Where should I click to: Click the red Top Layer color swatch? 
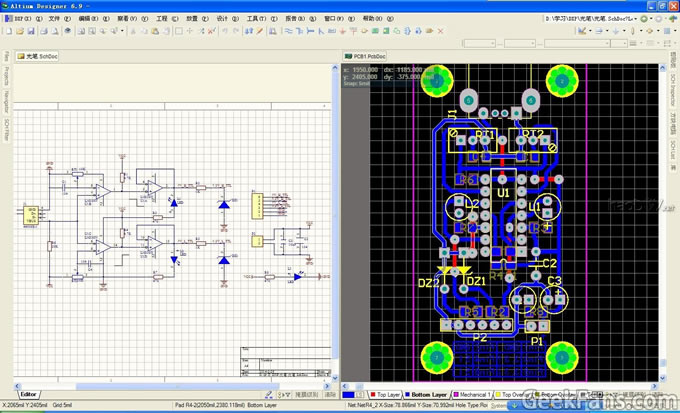point(372,395)
